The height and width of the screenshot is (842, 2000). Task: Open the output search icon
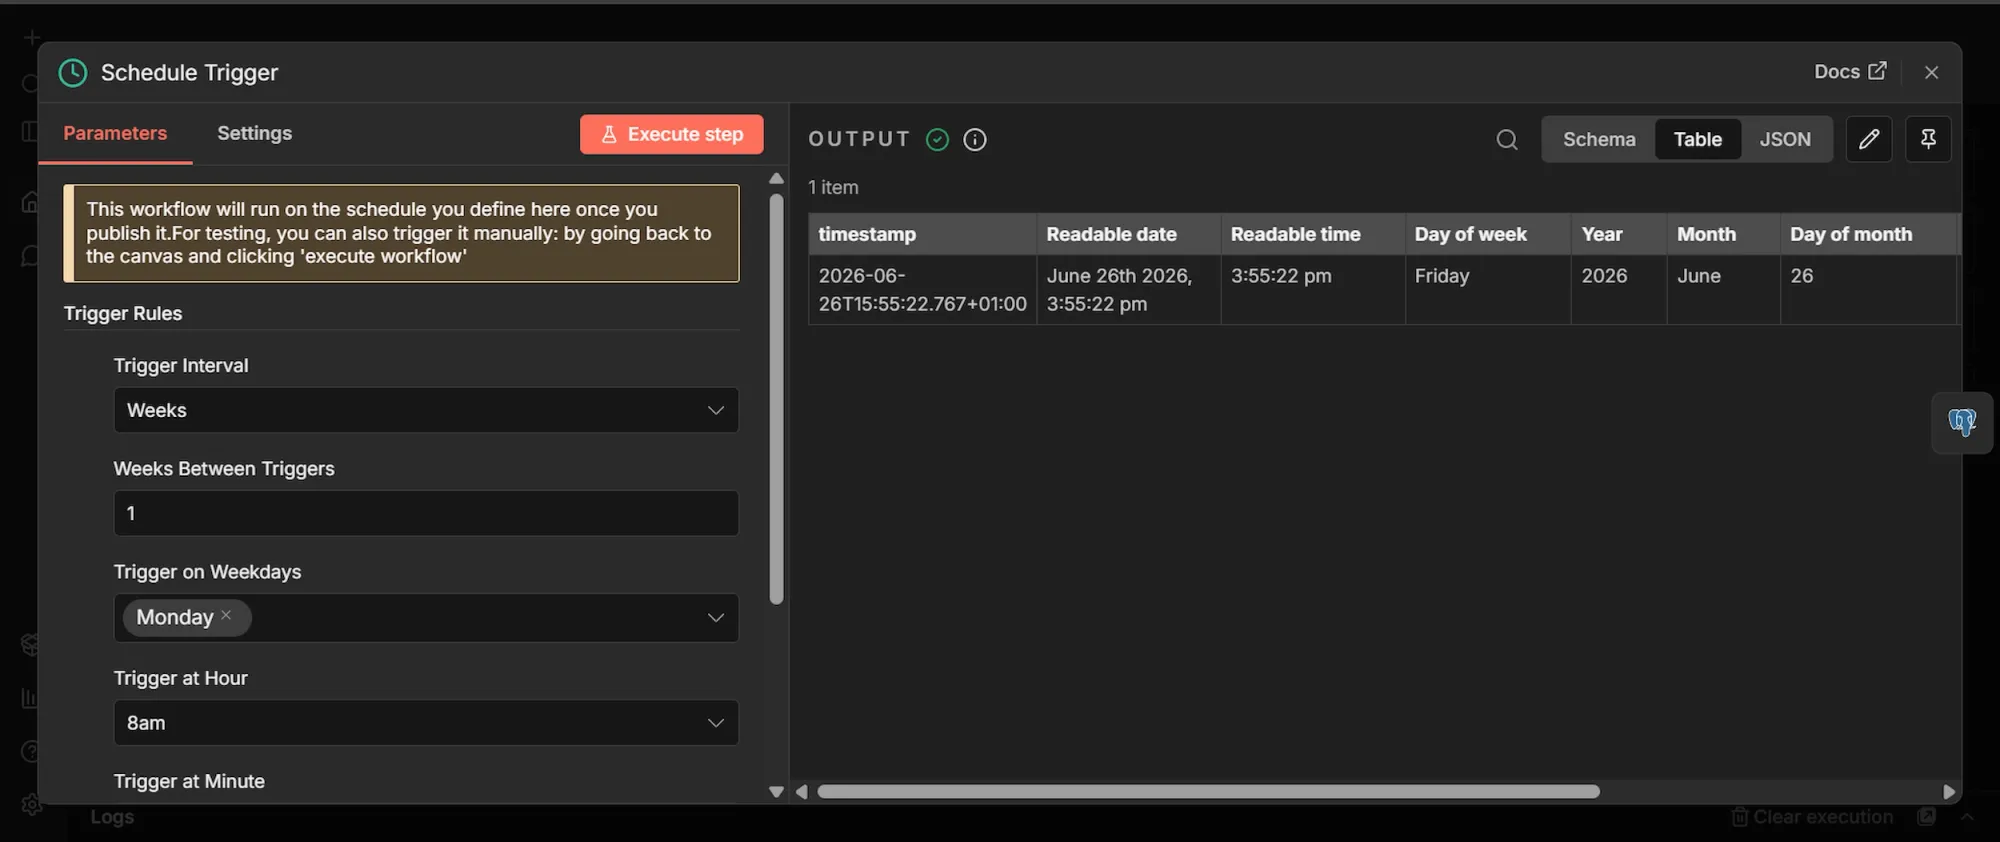point(1507,139)
